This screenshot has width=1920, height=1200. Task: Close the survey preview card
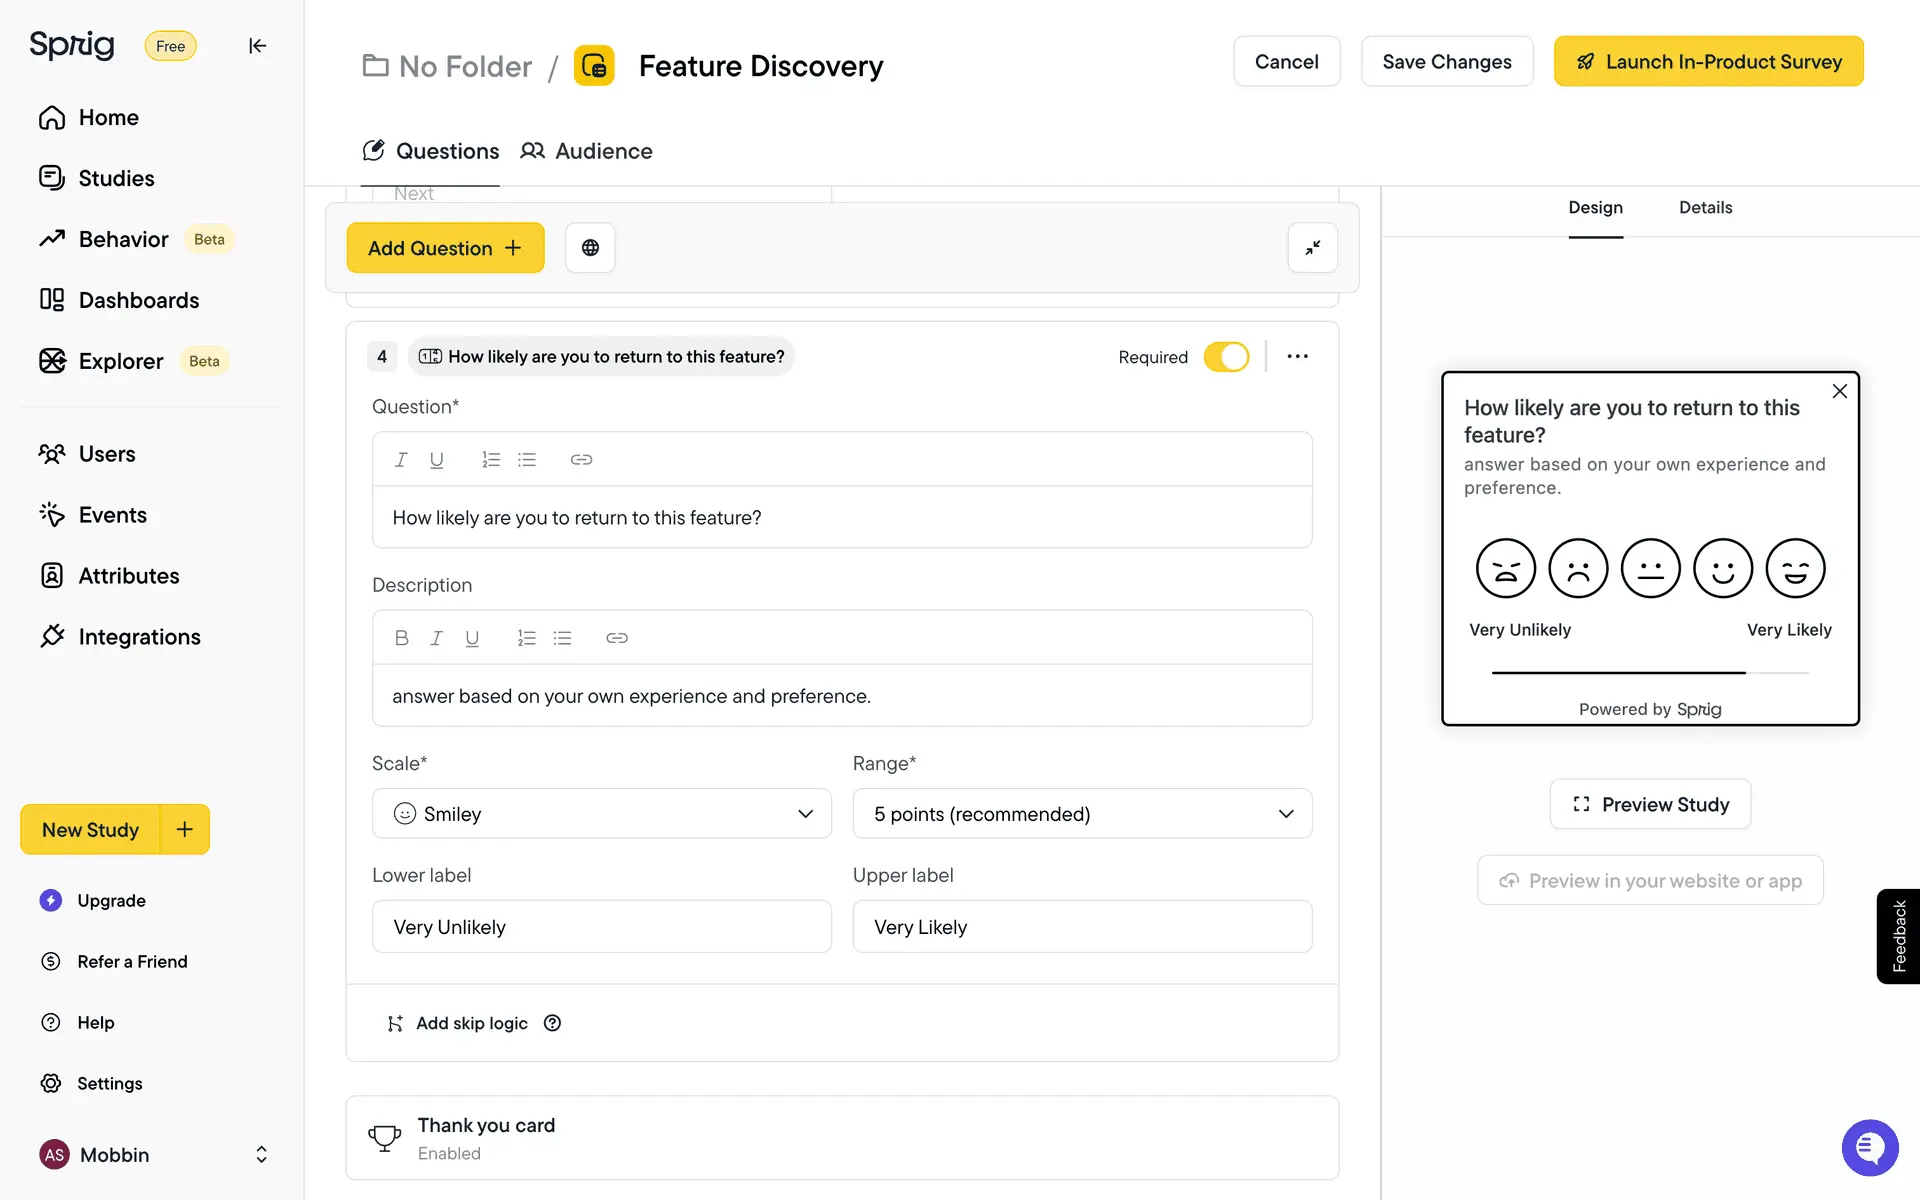tap(1839, 392)
